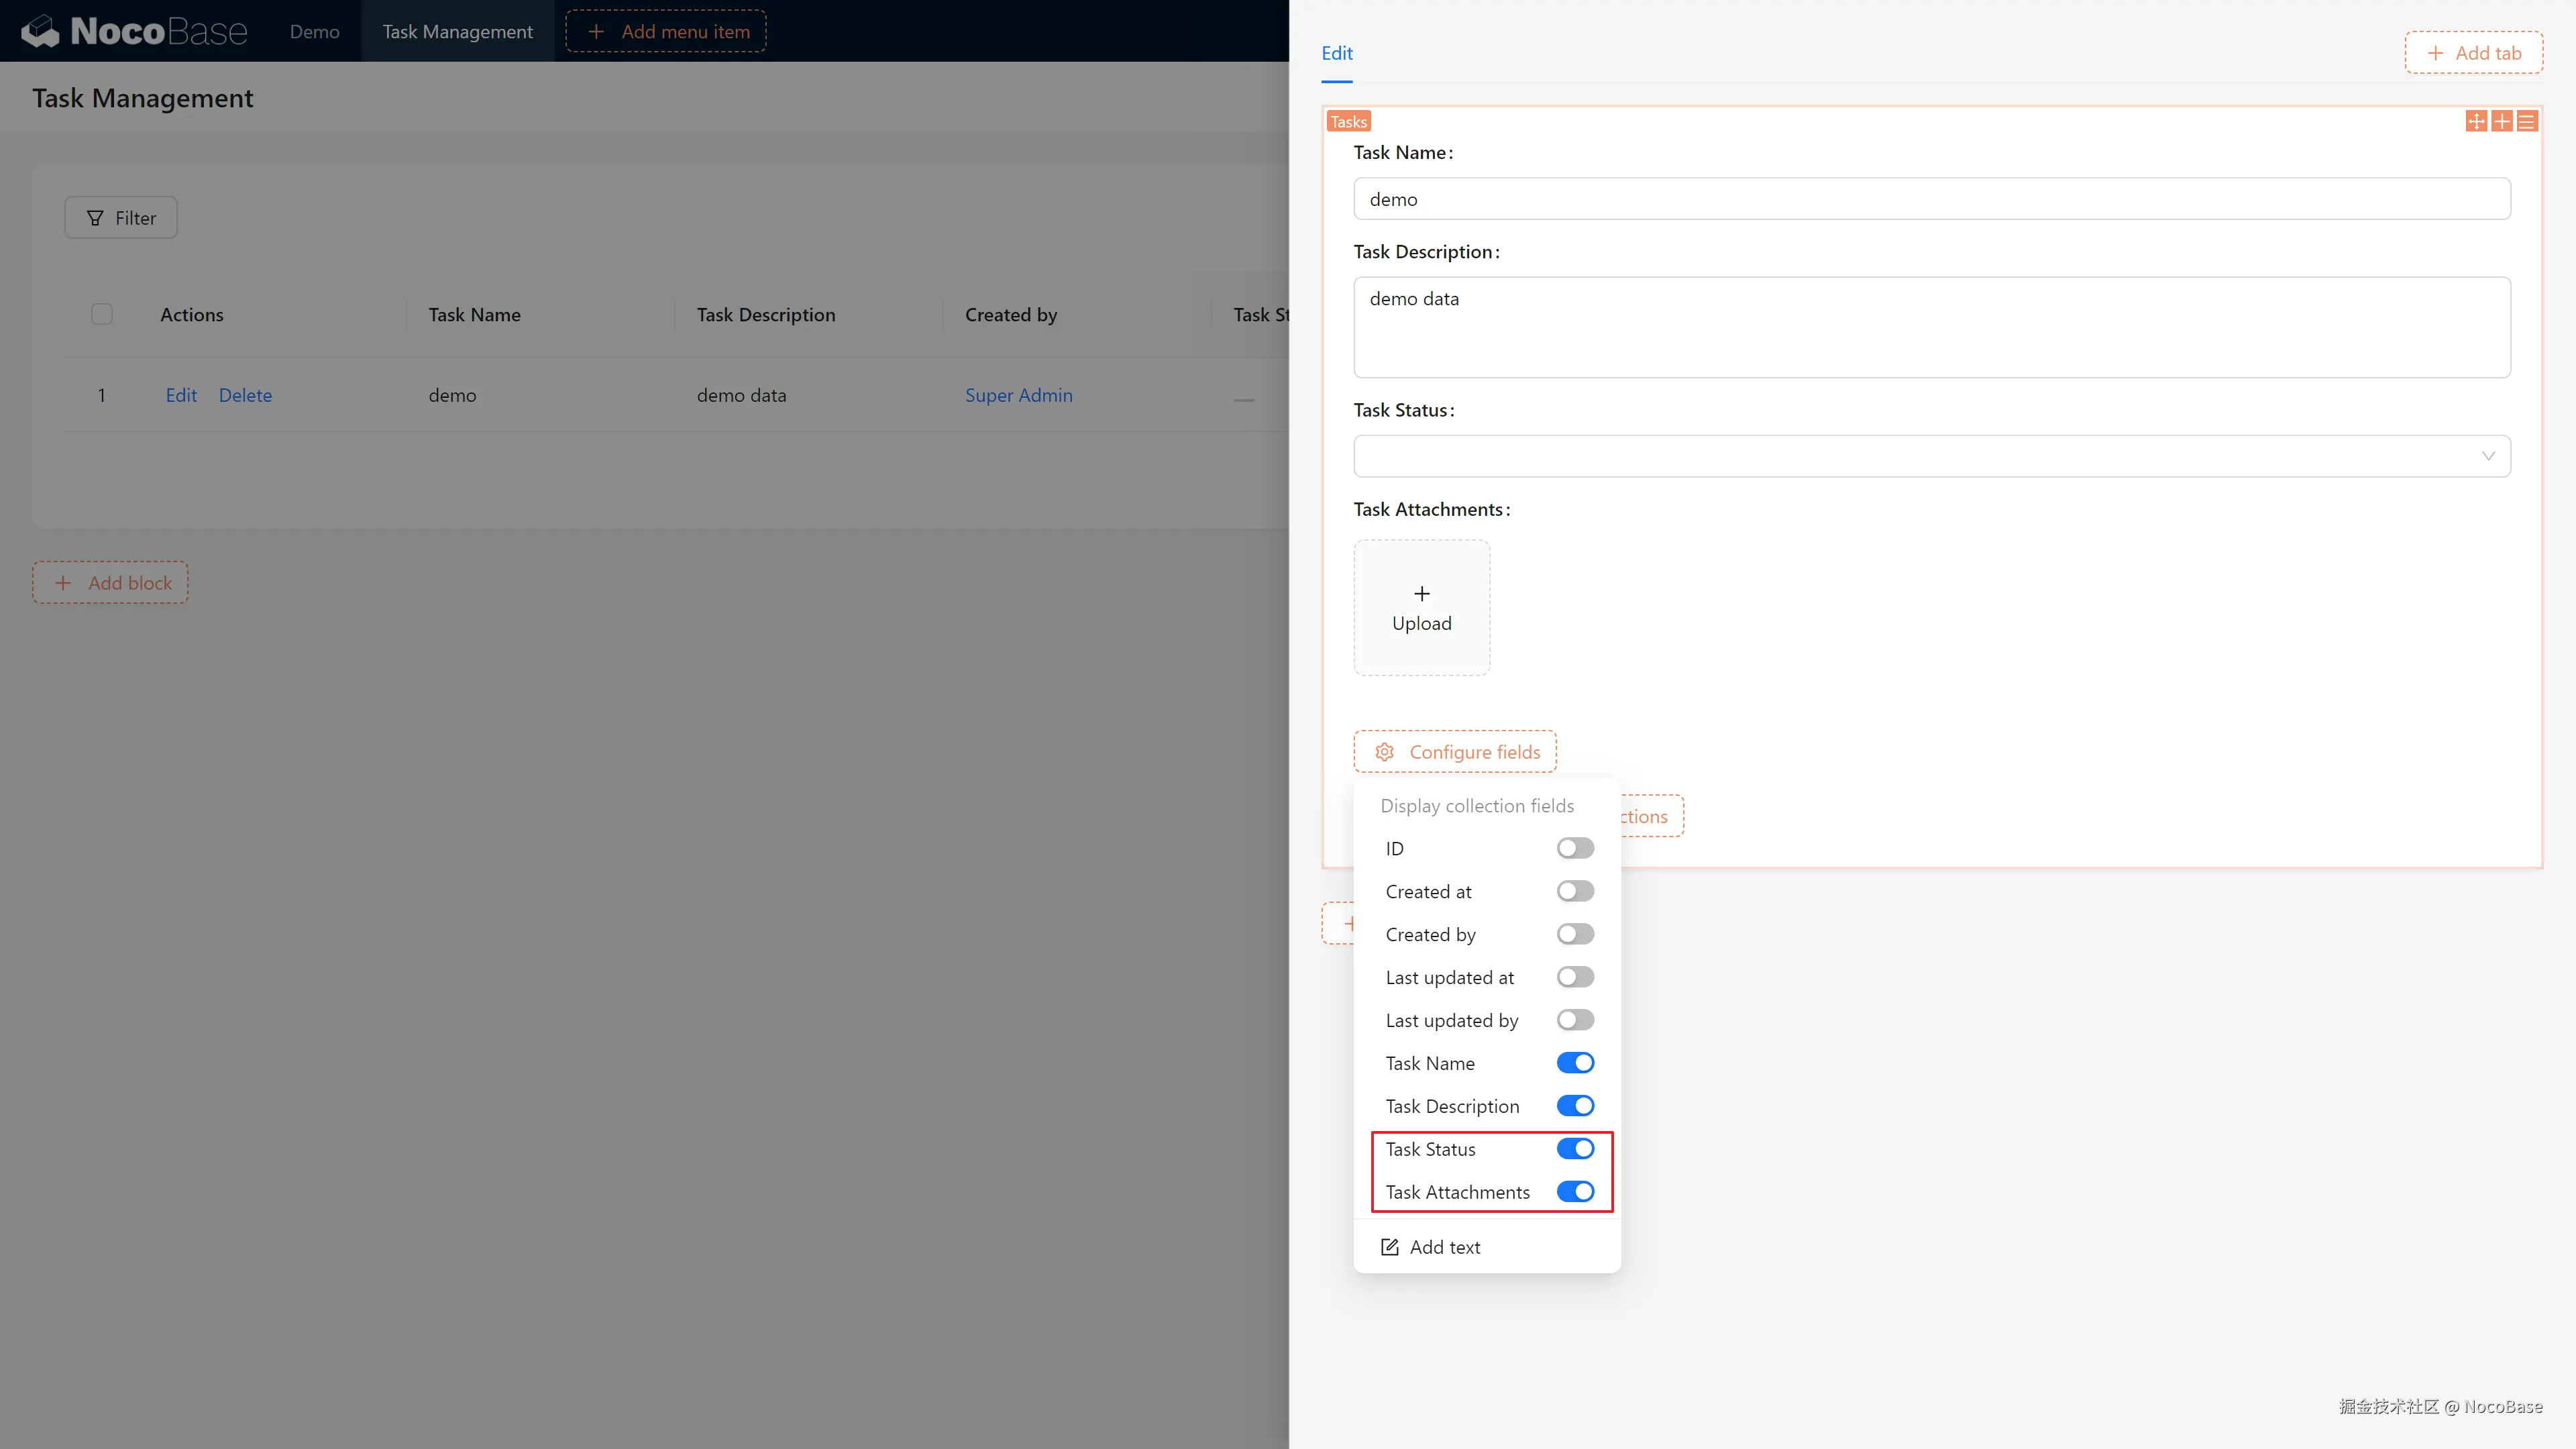Click the orange plus icon on Tasks block
Image resolution: width=2576 pixels, height=1449 pixels.
(2501, 122)
